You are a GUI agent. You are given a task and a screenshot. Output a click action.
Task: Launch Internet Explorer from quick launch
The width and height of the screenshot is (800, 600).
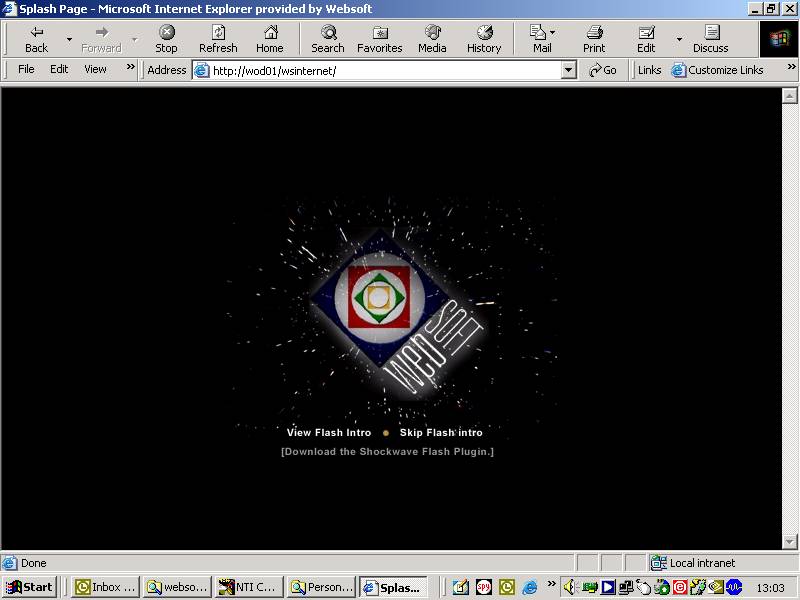pyautogui.click(x=530, y=587)
